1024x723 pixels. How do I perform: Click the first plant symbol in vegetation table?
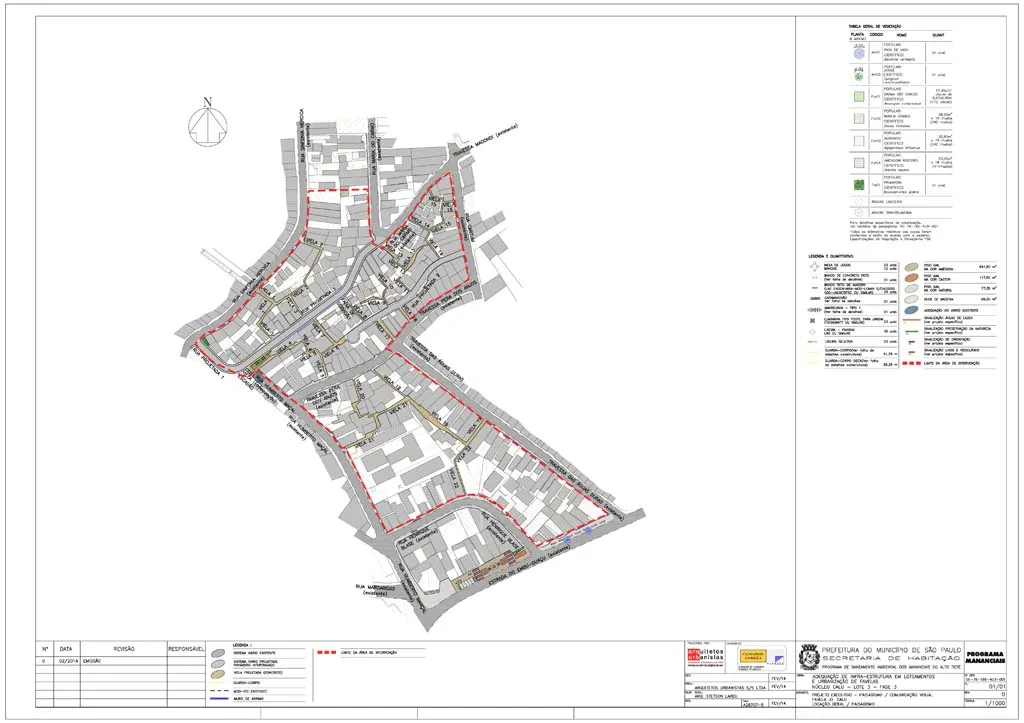tap(858, 52)
